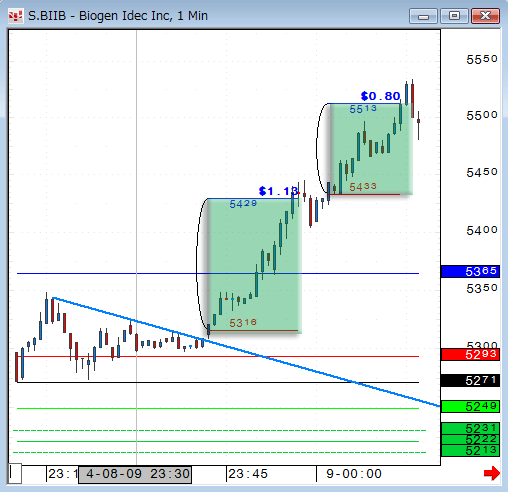Click the 5429 exit price label
Viewport: 508px width, 492px height.
(x=243, y=204)
